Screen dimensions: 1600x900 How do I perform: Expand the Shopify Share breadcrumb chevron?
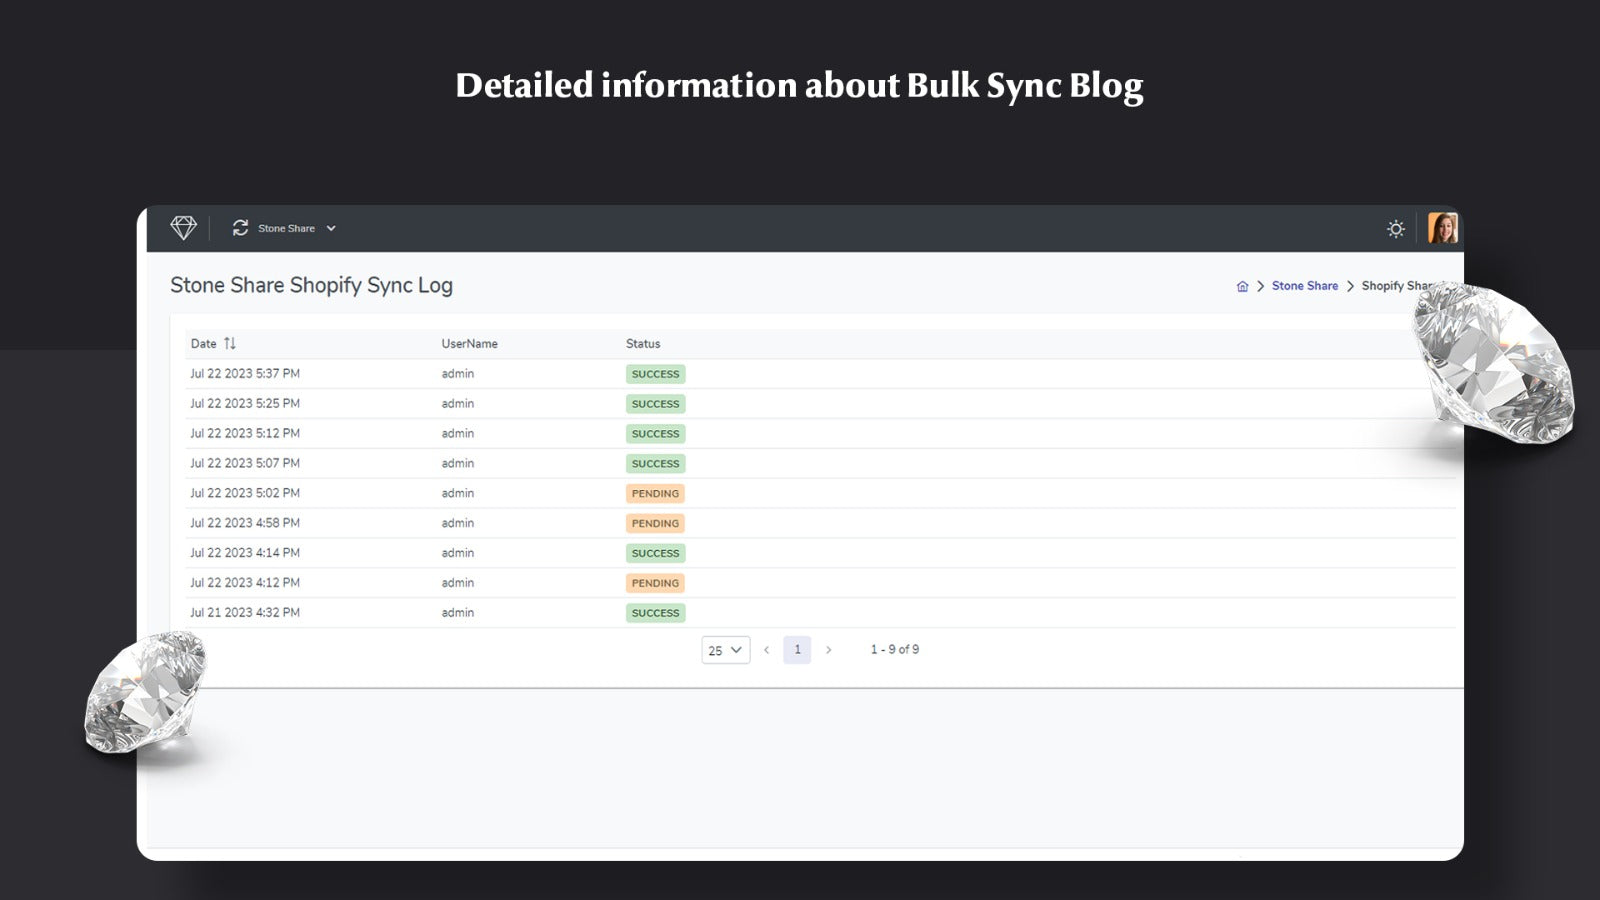click(1350, 286)
